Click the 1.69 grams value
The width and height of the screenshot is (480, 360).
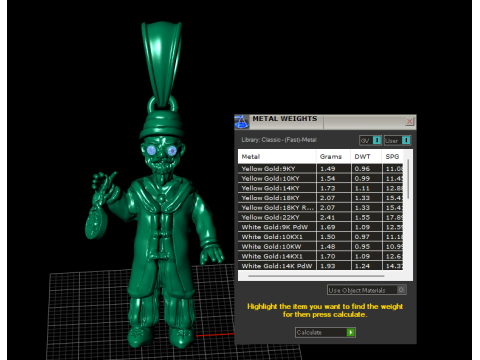click(328, 227)
